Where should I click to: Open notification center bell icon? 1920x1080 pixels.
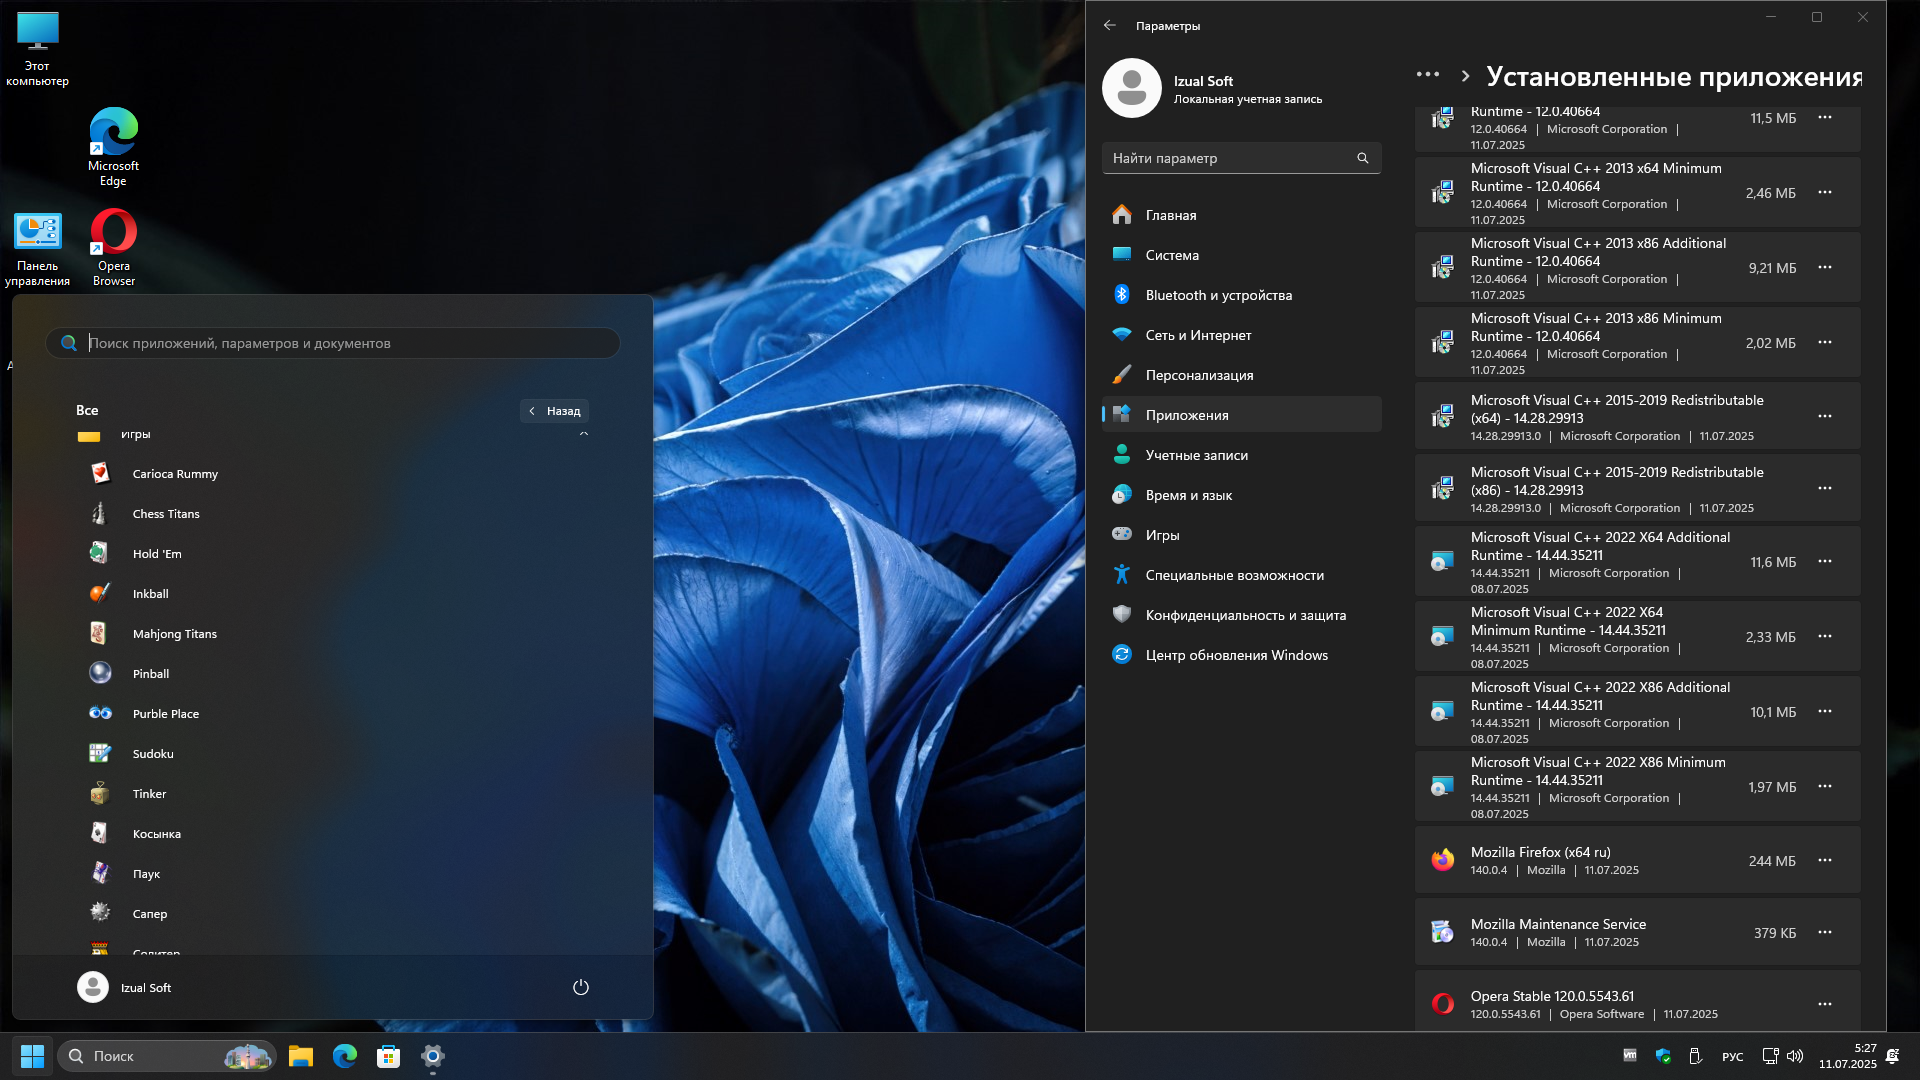click(1893, 1056)
